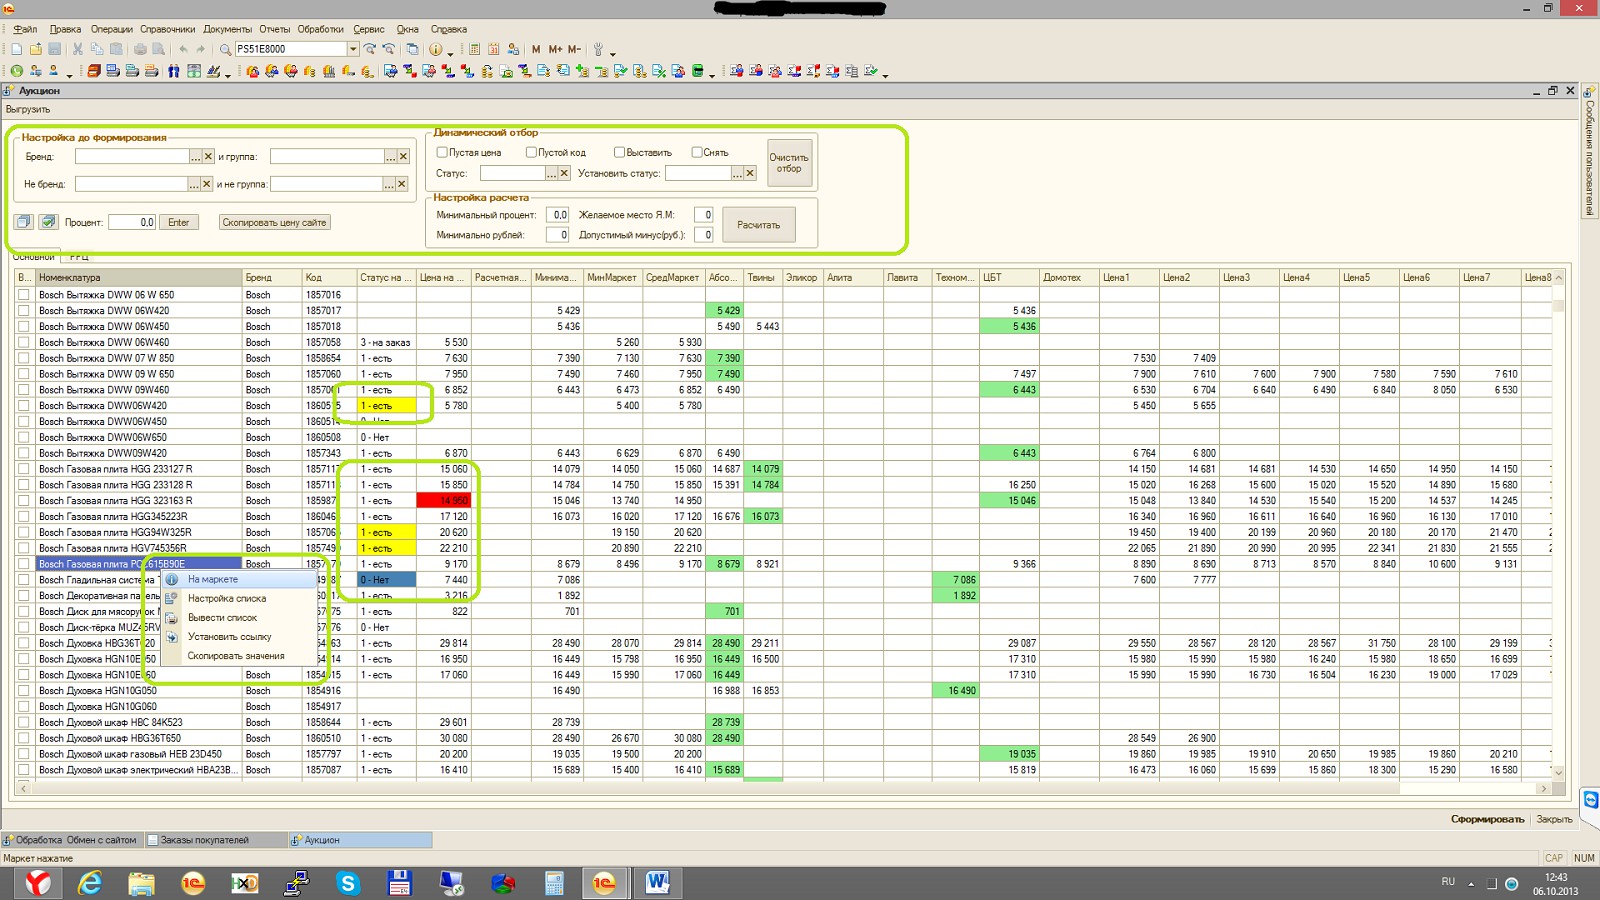Image resolution: width=1600 pixels, height=900 pixels.
Task: Click the 'Минимальный процент' input field
Action: (x=557, y=214)
